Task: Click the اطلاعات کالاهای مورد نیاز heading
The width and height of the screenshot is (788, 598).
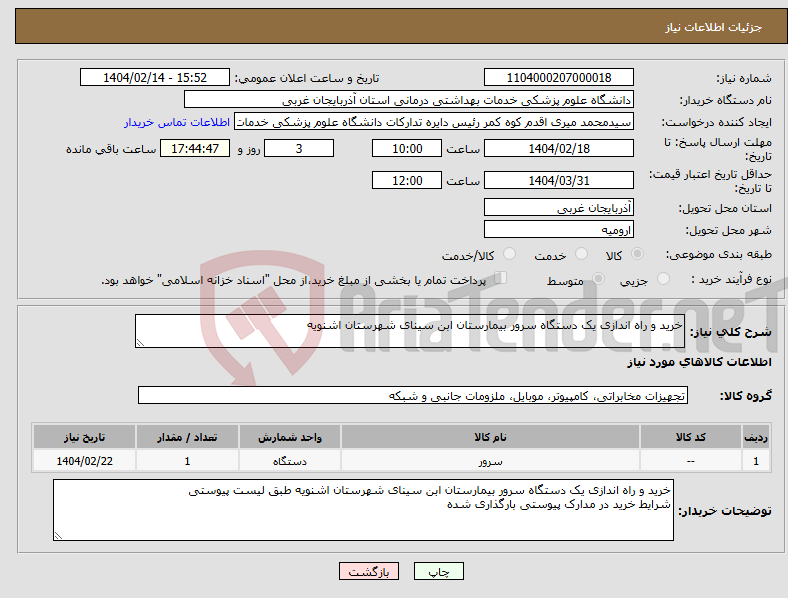Action: click(699, 362)
